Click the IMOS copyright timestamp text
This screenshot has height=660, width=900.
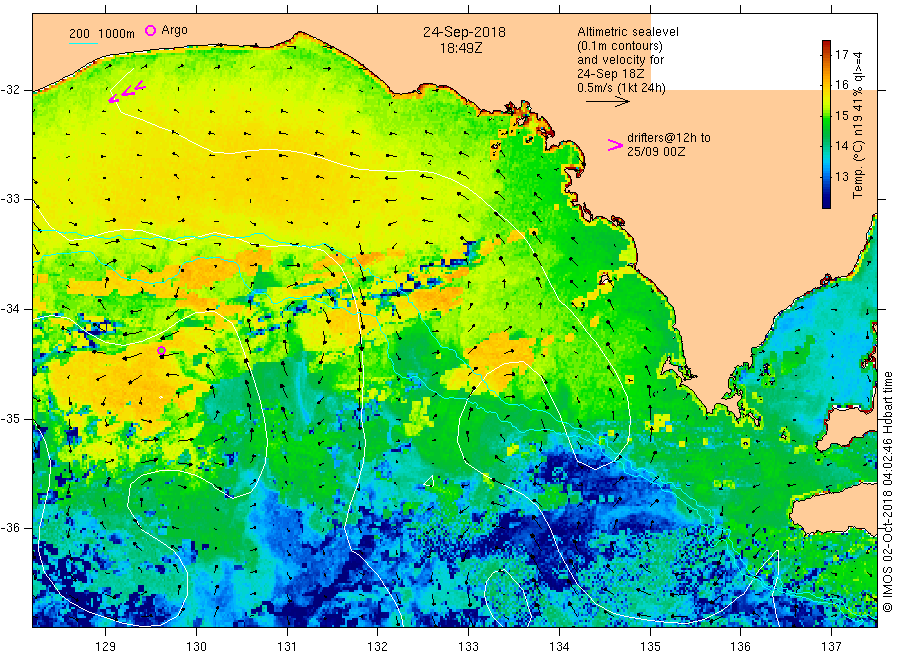click(x=887, y=492)
